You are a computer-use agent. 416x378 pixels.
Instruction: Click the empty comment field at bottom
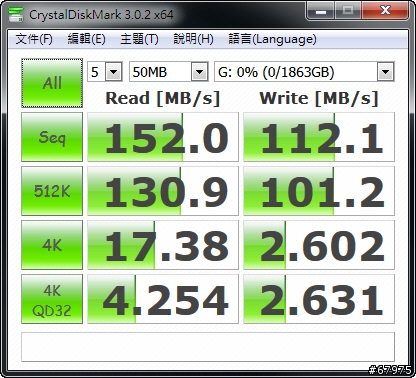pyautogui.click(x=208, y=347)
